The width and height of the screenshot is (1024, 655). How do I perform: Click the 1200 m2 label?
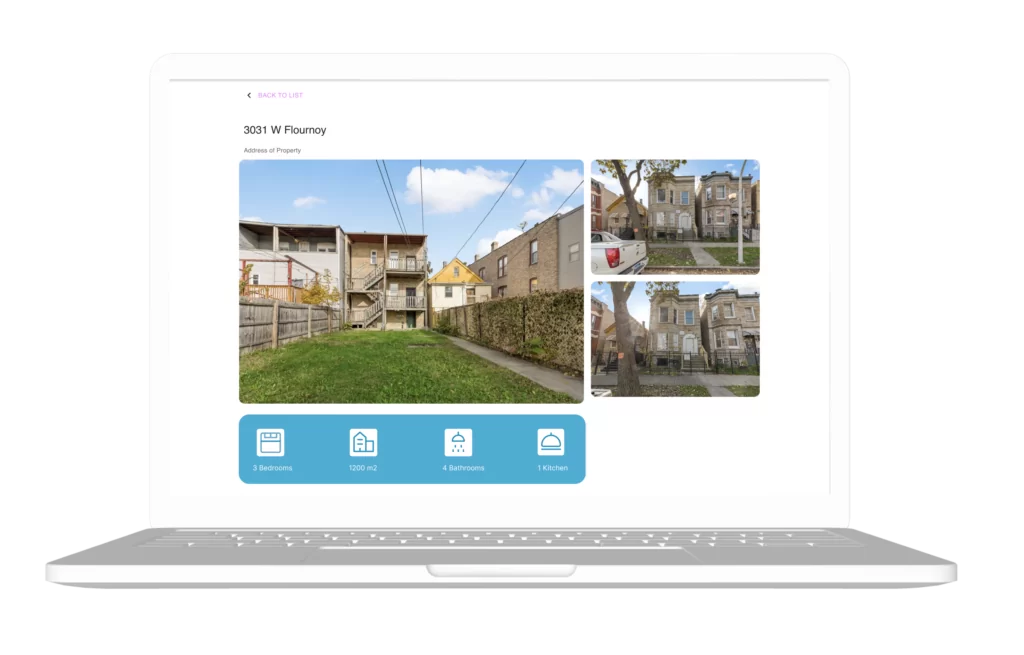[362, 468]
